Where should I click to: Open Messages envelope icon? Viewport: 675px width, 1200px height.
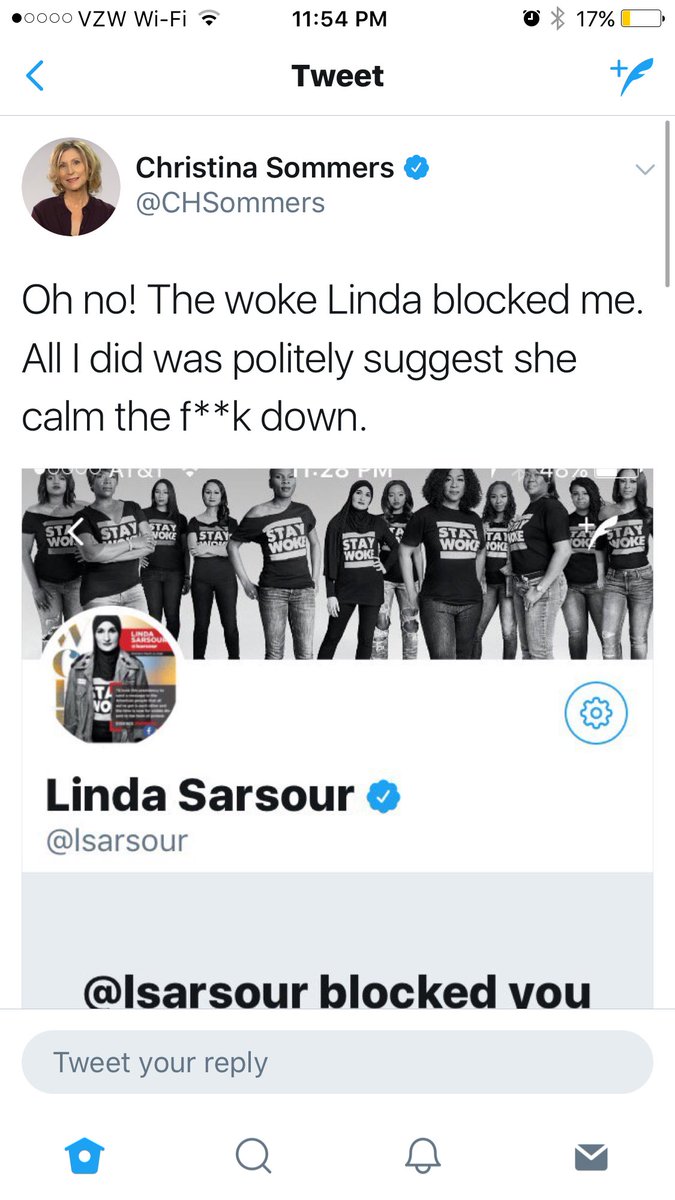click(x=592, y=1157)
